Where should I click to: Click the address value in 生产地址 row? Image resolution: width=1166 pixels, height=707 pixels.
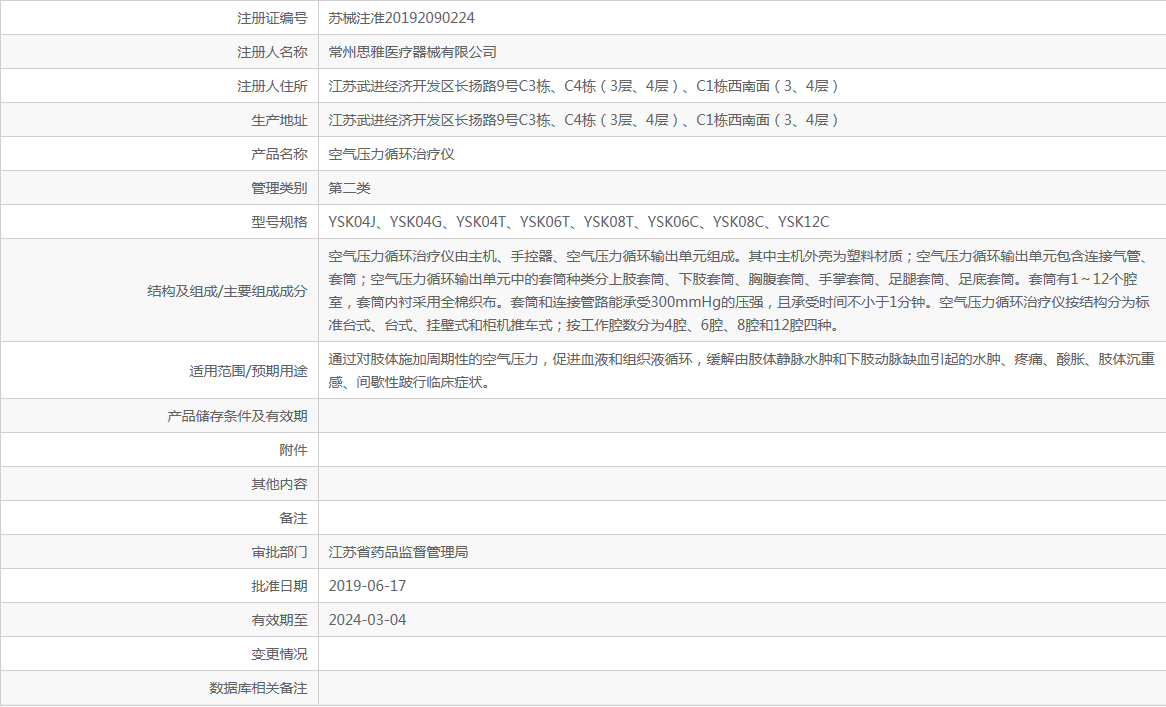tap(584, 120)
